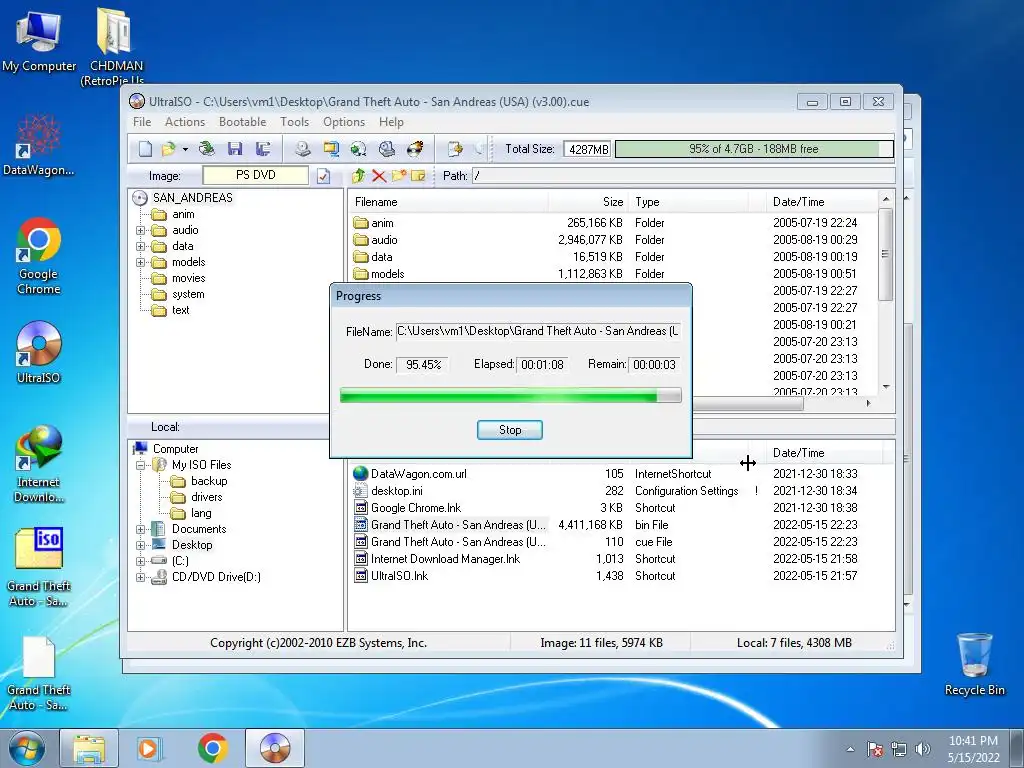Select the audio folder row in file list
The width and height of the screenshot is (1024, 768).
(x=614, y=240)
